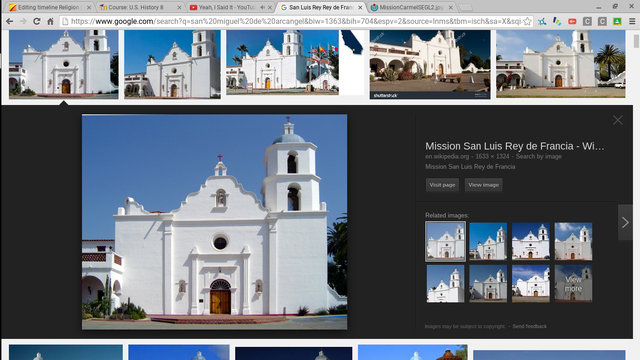Switch to MissionCarmelSEGL2.jpg tab

pos(410,7)
